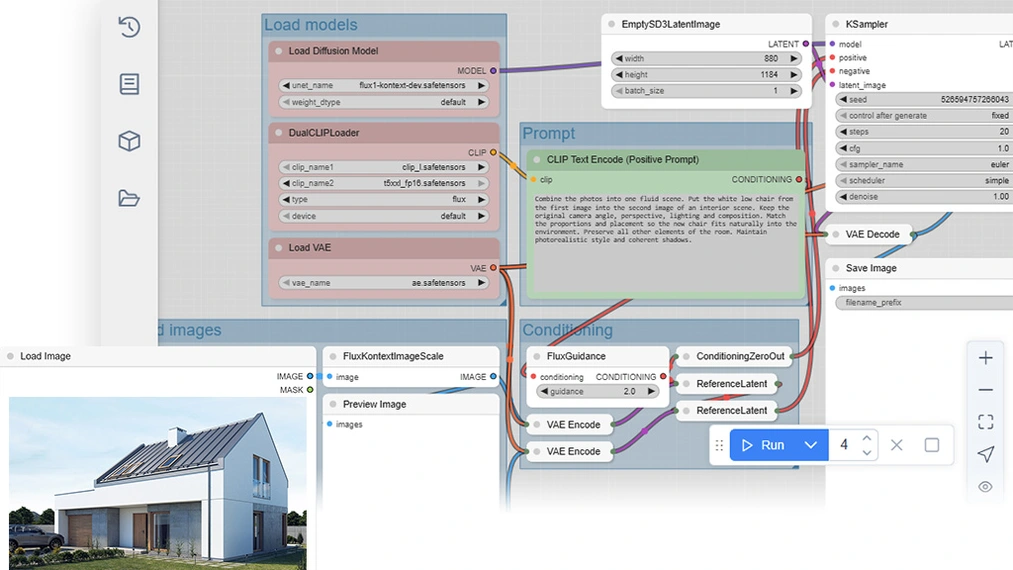The image size is (1013, 570).
Task: Click the fit view icon
Action: [985, 422]
